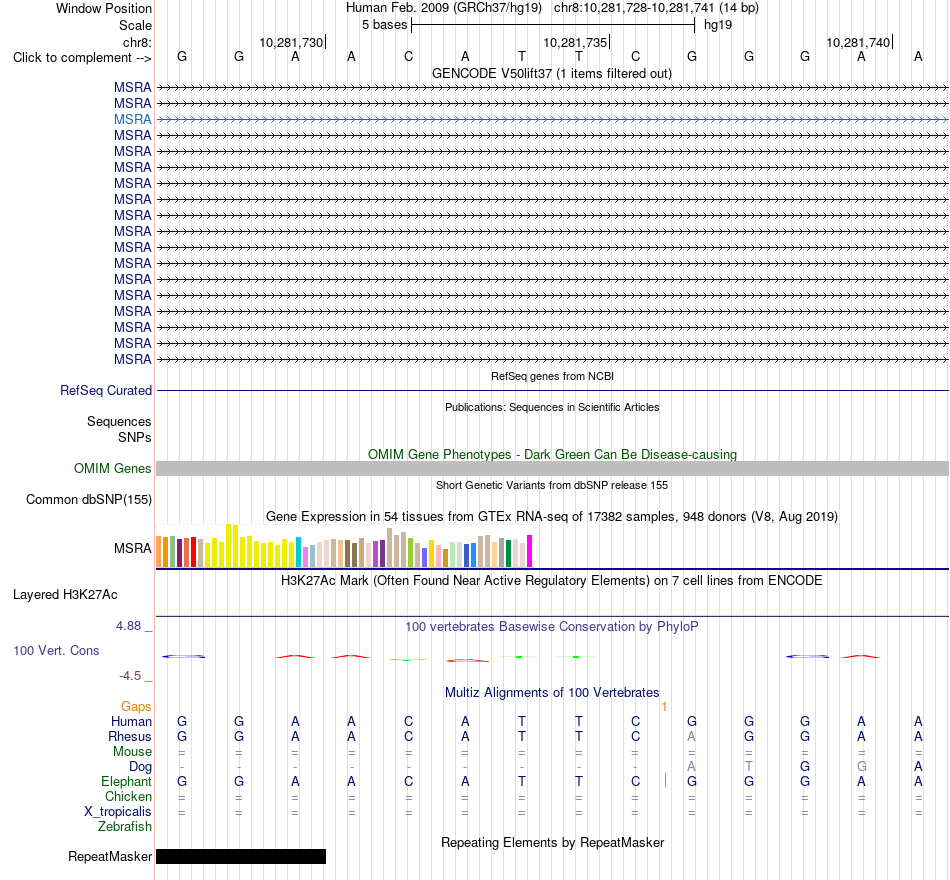Click the 10,281,730 ruler coordinate

pos(291,42)
